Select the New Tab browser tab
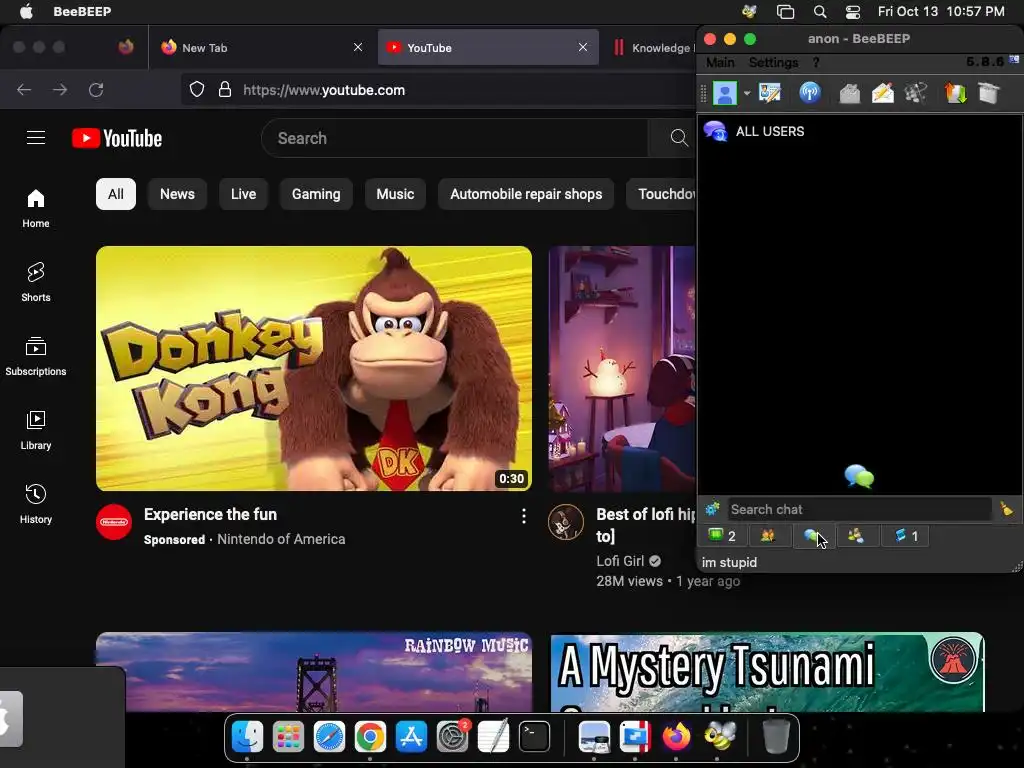 (x=263, y=48)
